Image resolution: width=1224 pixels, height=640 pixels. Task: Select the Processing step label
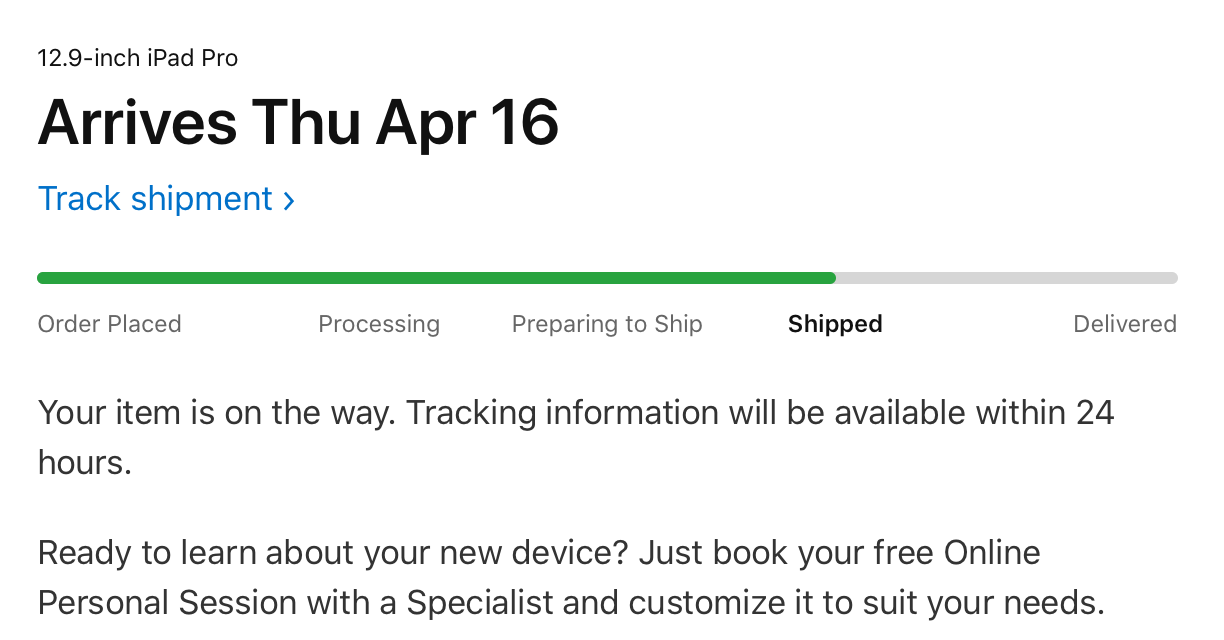(x=379, y=324)
